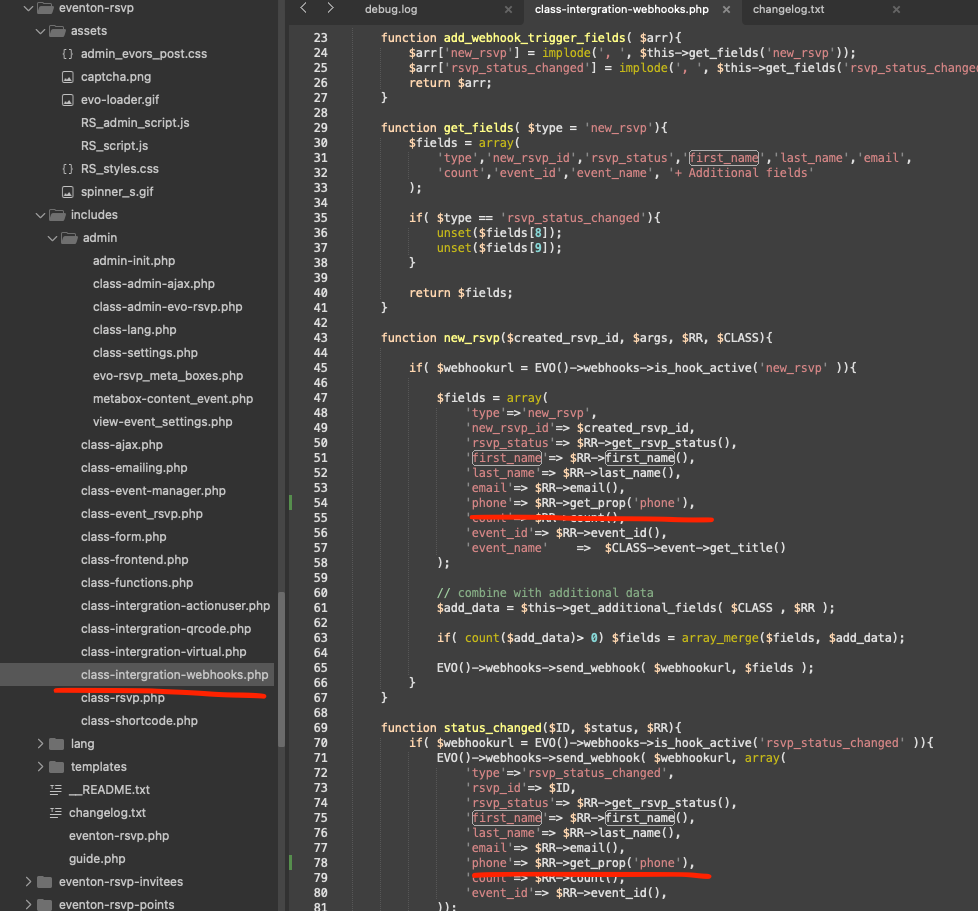This screenshot has height=911, width=978.
Task: Click the text file icon beside __README.txt
Action: pyautogui.click(x=56, y=790)
